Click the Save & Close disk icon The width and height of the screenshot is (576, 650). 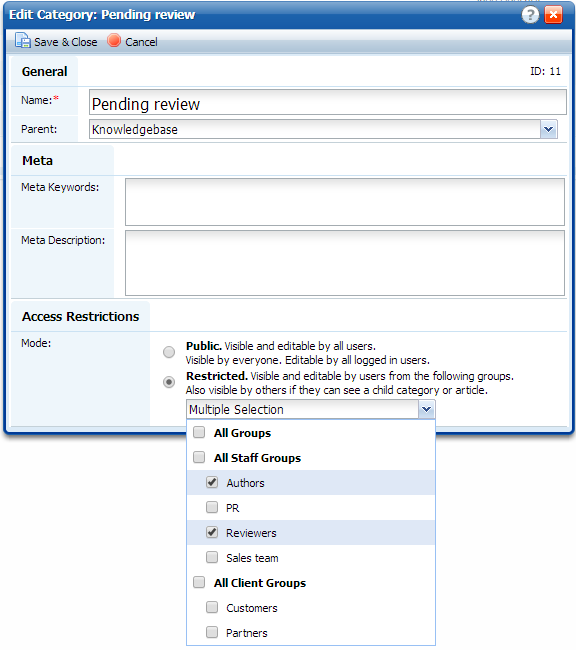pos(23,41)
